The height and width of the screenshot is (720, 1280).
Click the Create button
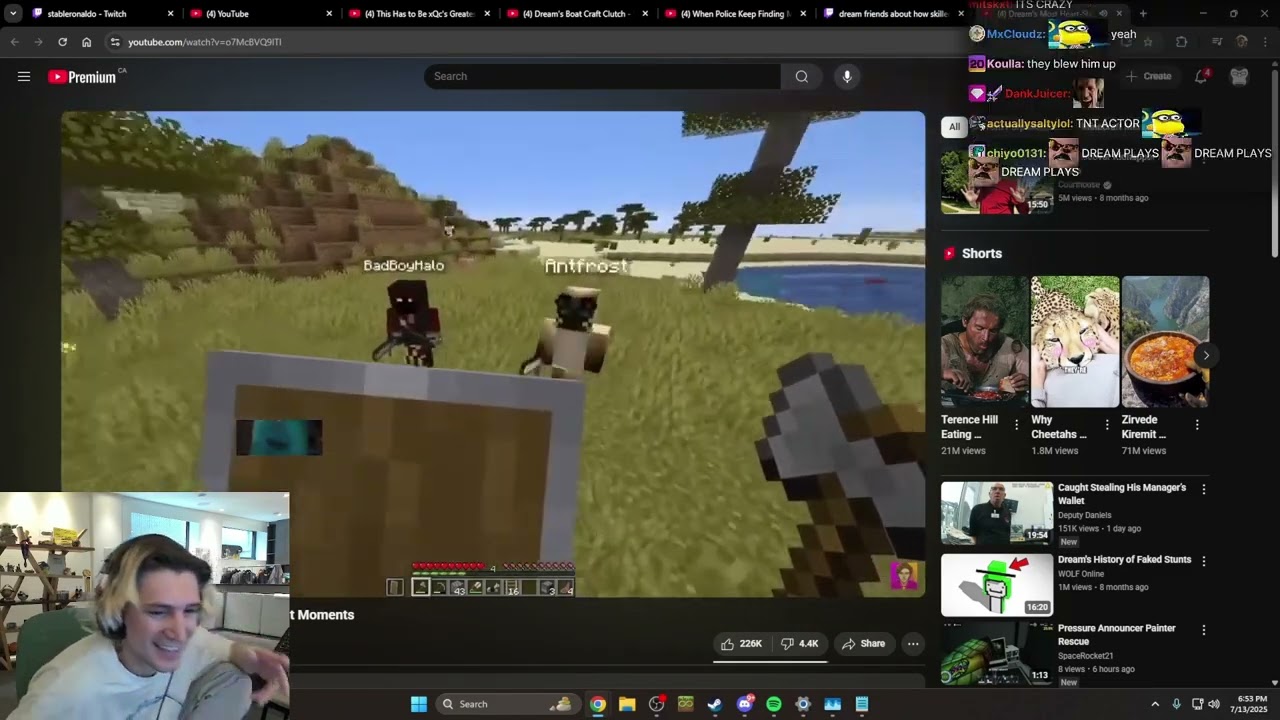pyautogui.click(x=1148, y=76)
